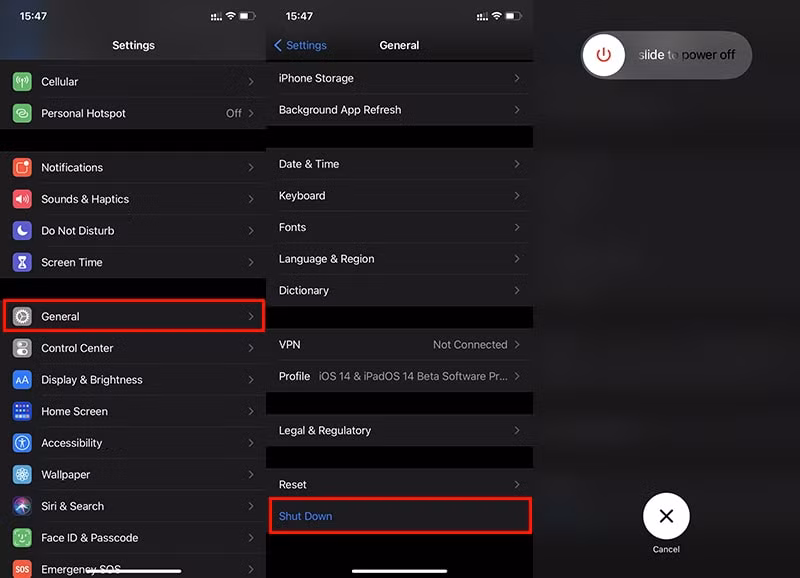Tap the Sounds & Haptics speaker icon
The height and width of the screenshot is (578, 800).
pyautogui.click(x=22, y=199)
